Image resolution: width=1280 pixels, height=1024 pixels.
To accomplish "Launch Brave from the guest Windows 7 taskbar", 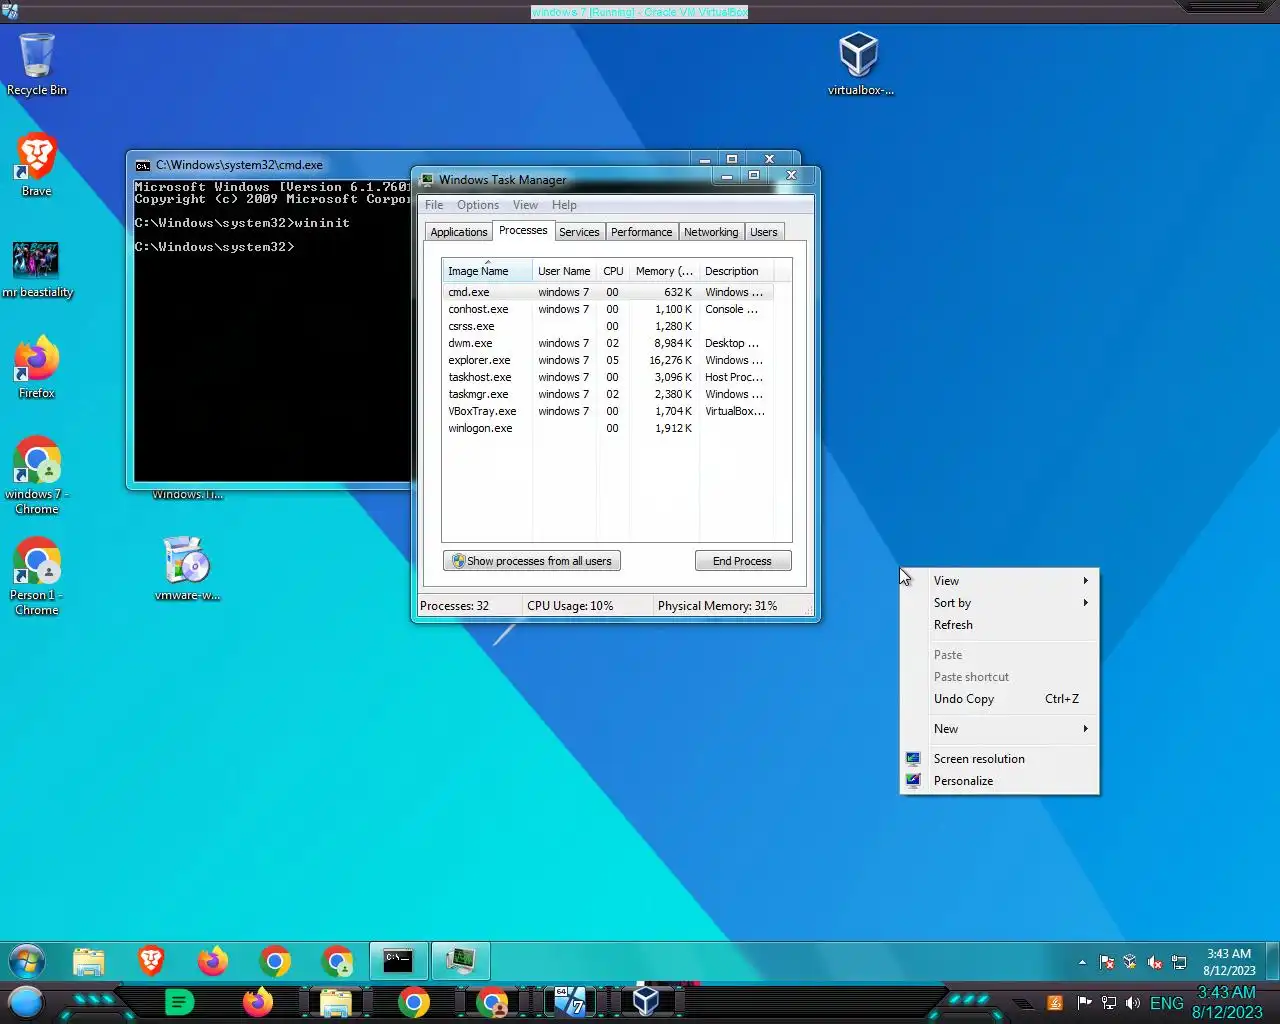I will 151,962.
